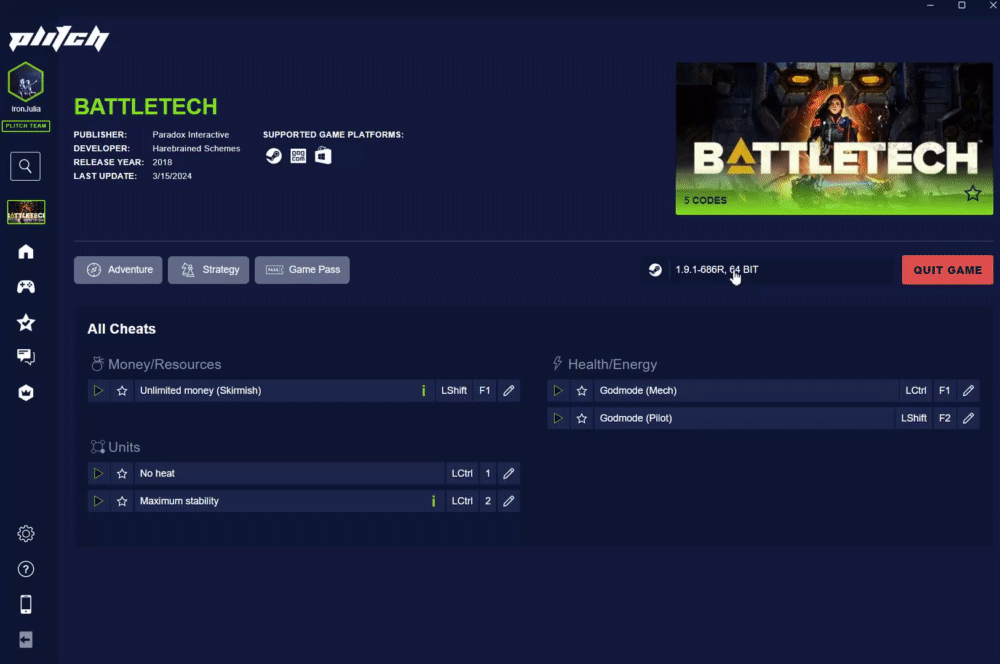This screenshot has width=1000, height=664.
Task: Click the Paradox Interactive publisher text
Action: pos(191,135)
